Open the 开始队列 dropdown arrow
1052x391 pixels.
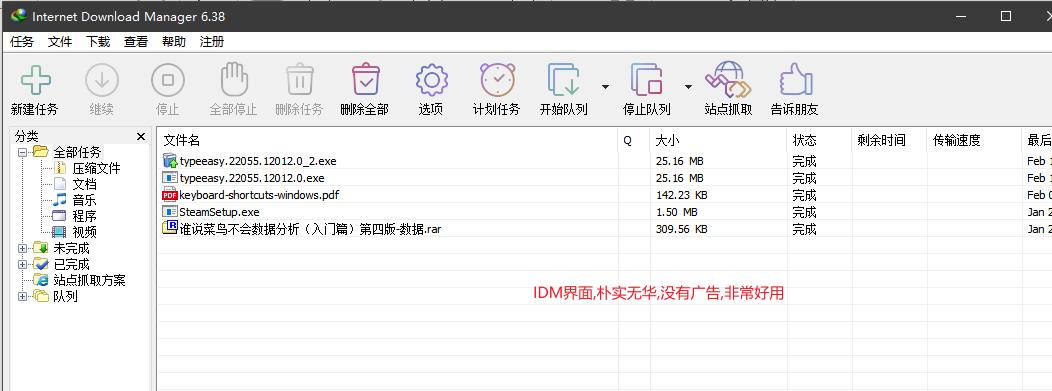tap(605, 87)
